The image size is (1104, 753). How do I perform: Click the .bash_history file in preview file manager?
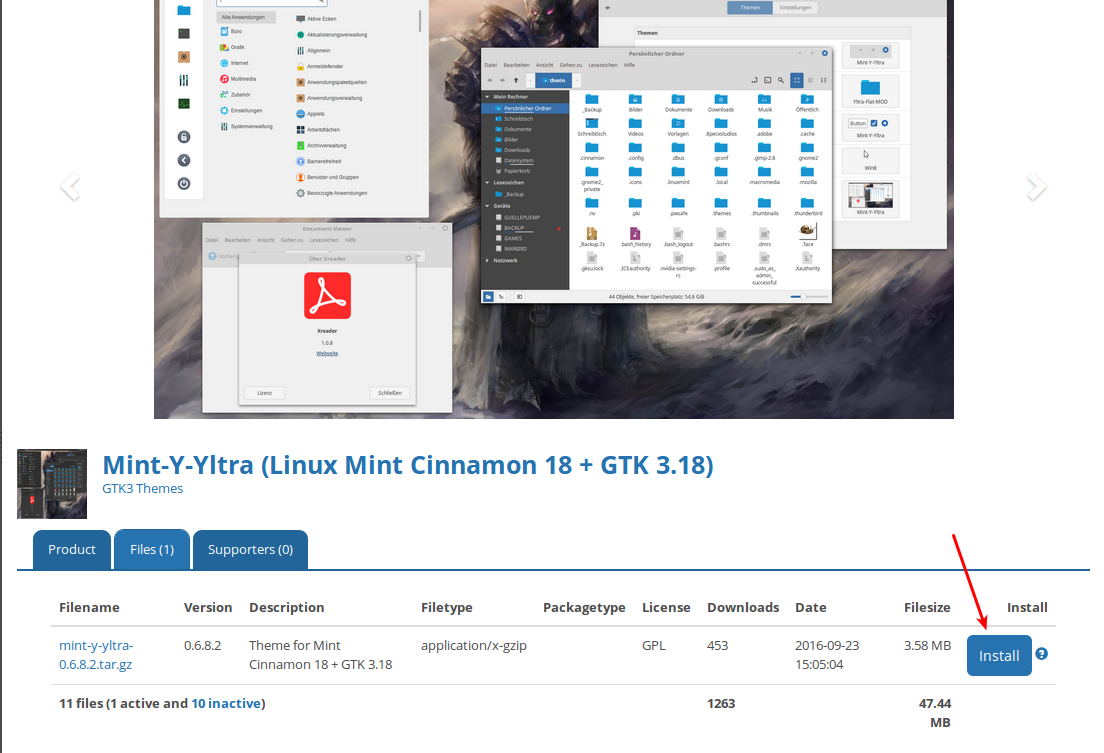click(x=636, y=237)
